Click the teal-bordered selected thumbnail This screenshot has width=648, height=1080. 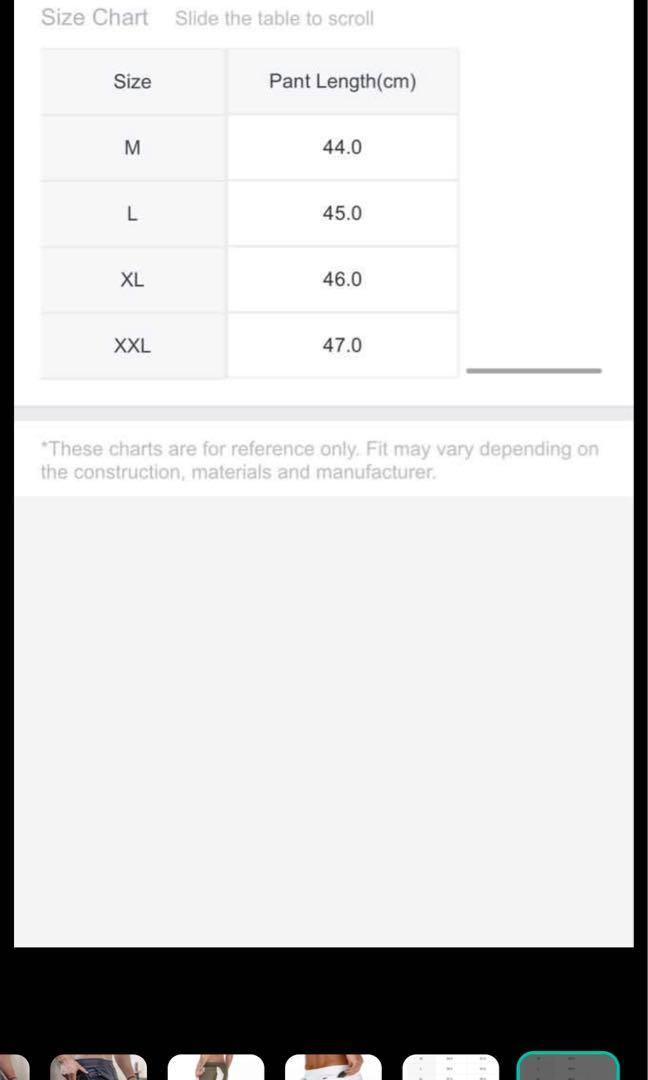[x=568, y=1066]
